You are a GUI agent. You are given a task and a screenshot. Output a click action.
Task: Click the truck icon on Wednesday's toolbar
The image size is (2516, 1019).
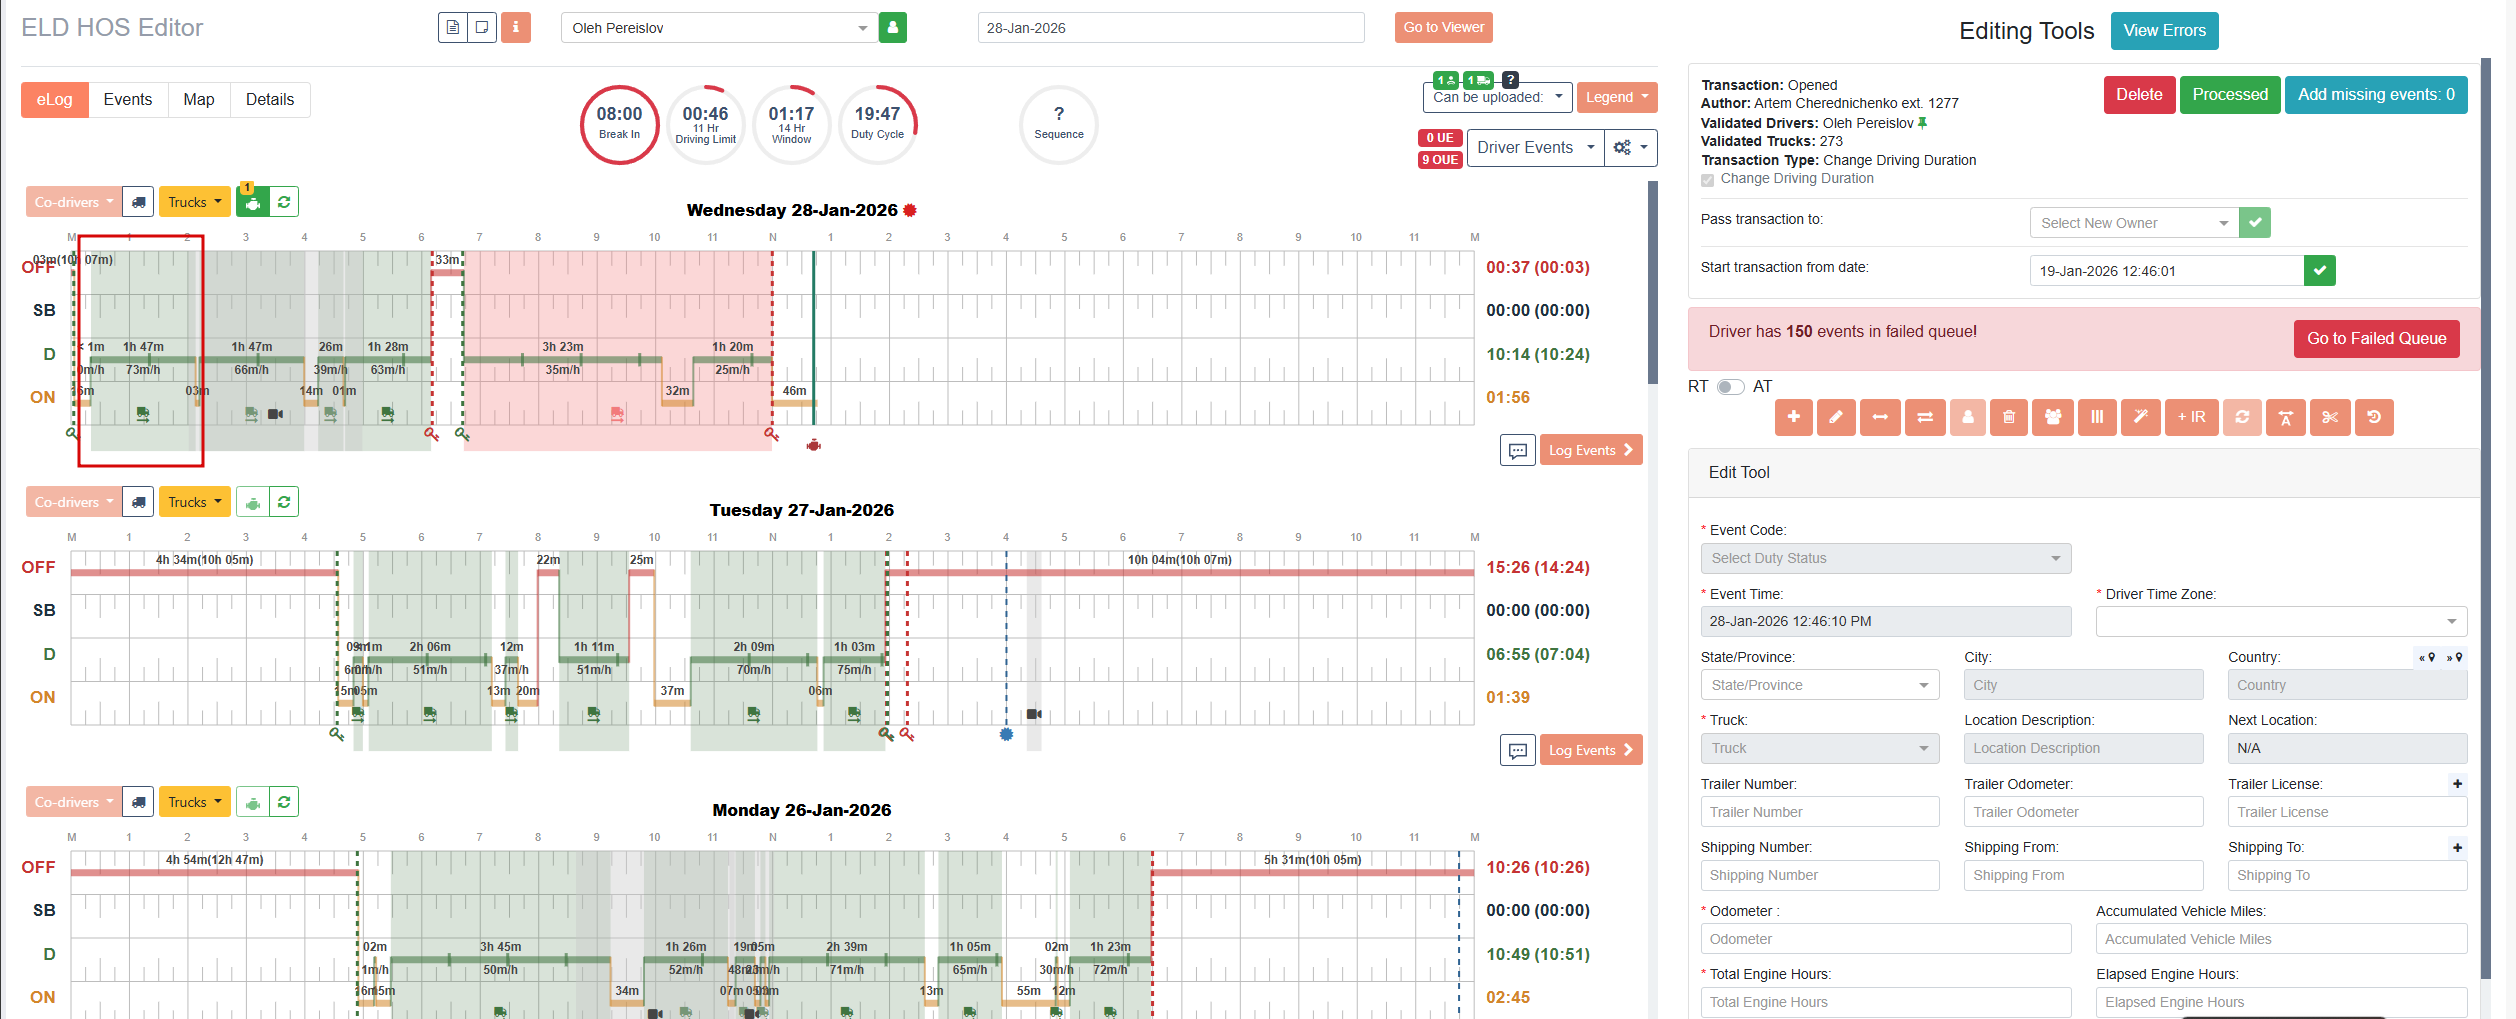139,202
